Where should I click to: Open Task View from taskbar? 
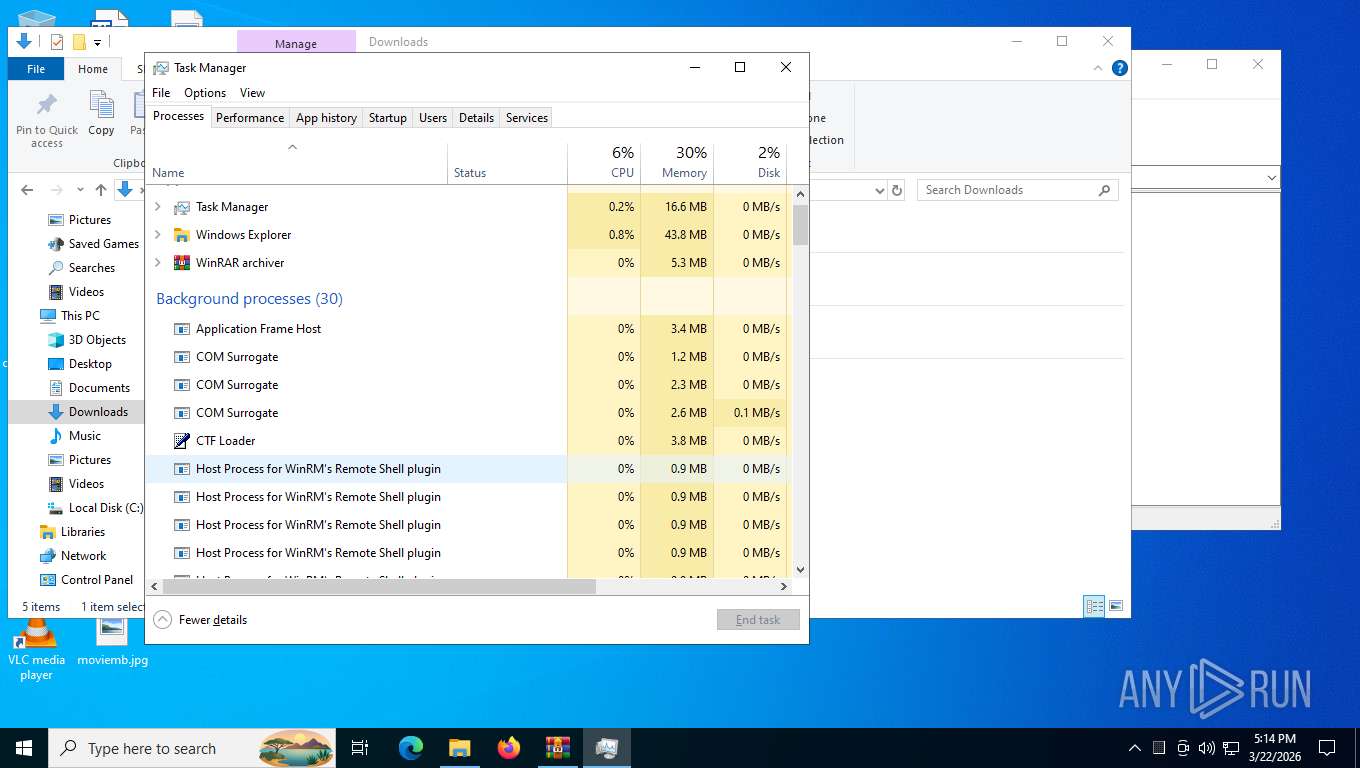point(360,747)
